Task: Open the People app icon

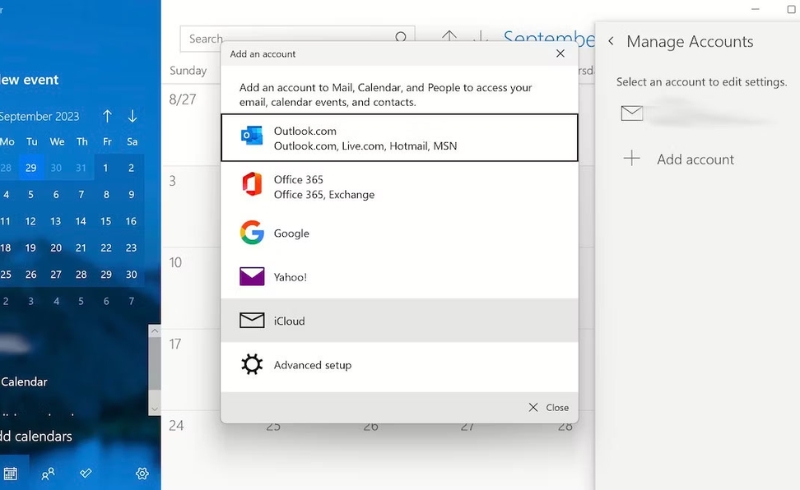Action: click(x=48, y=474)
